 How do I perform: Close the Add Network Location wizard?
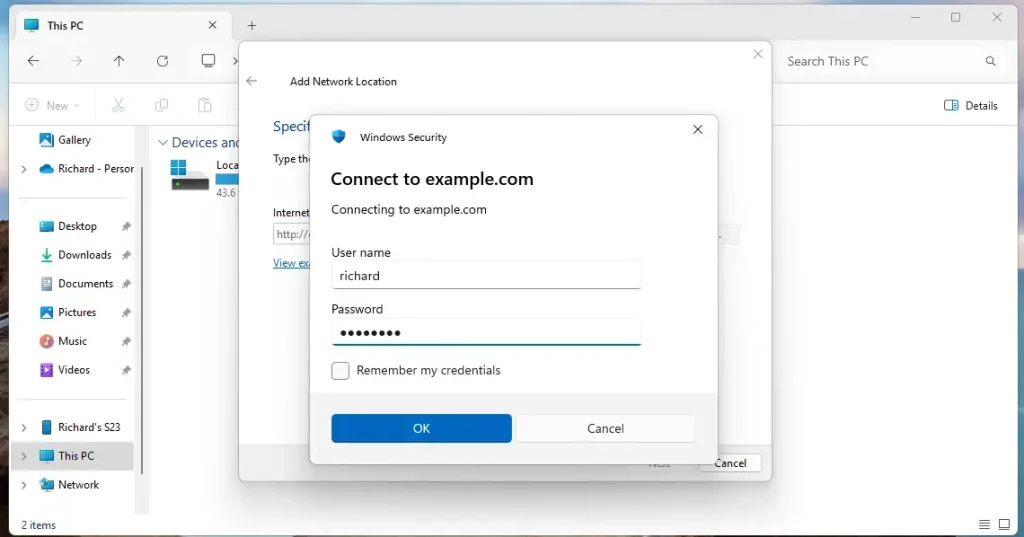[758, 54]
